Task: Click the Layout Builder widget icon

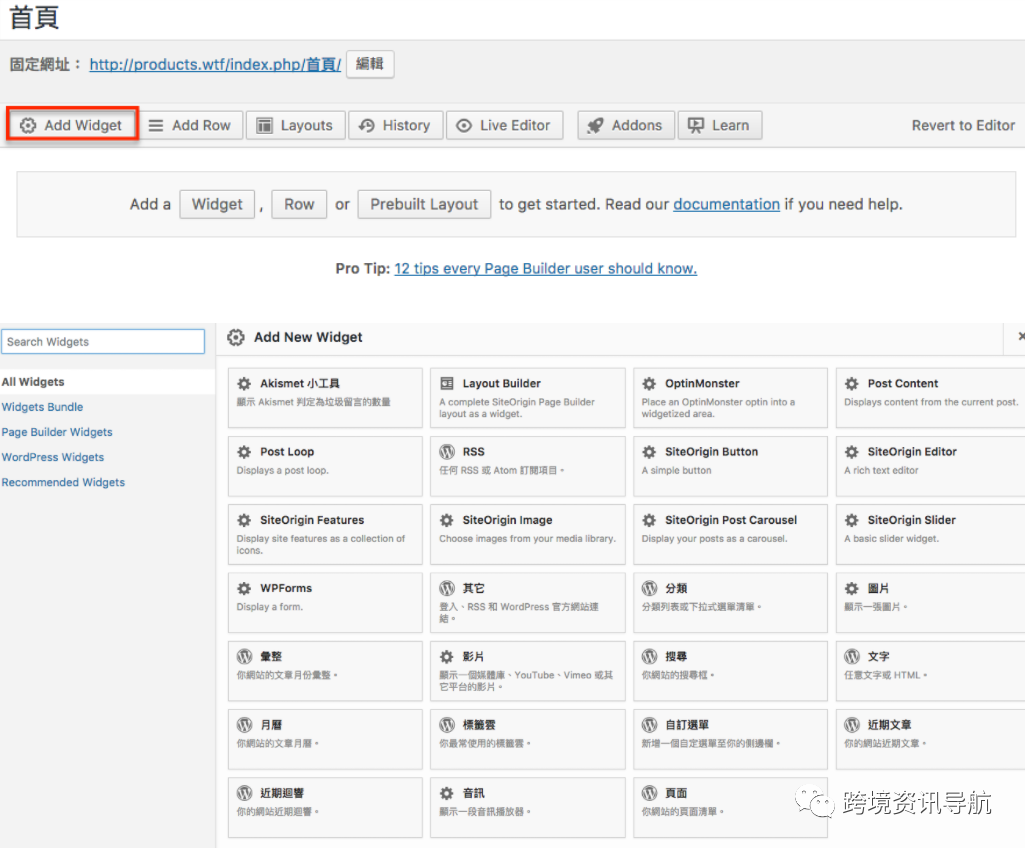Action: pyautogui.click(x=446, y=384)
